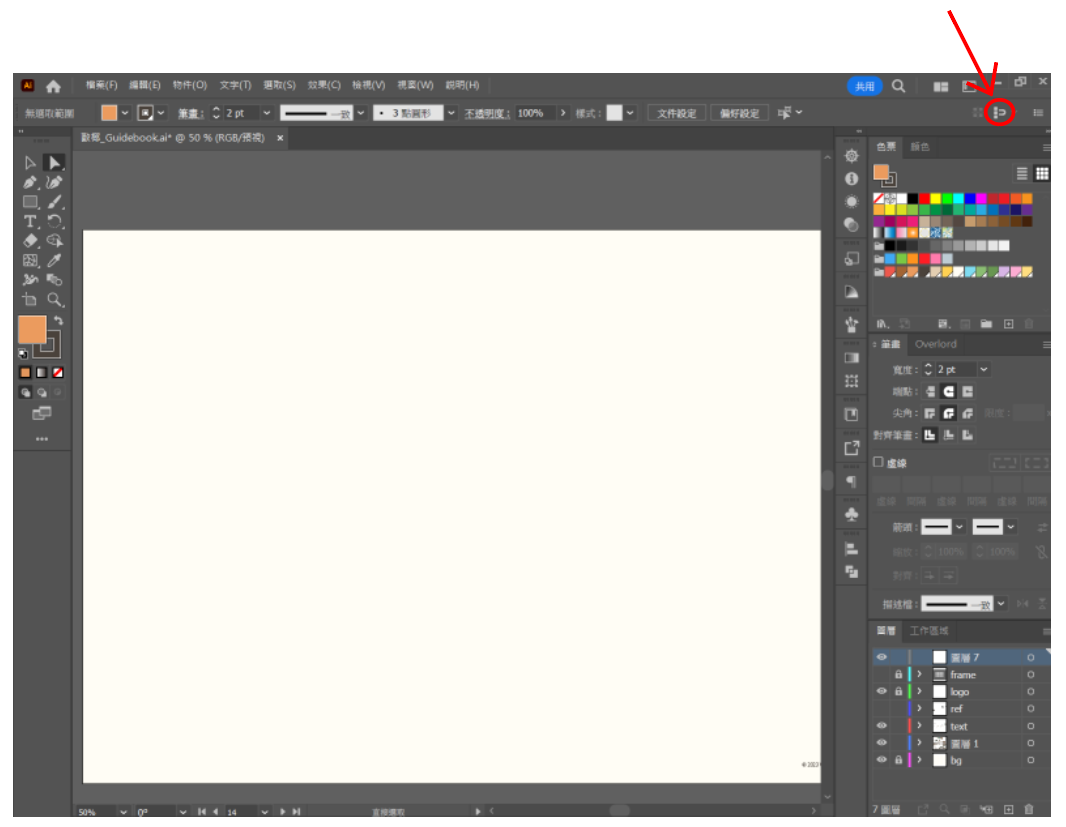The image size is (1066, 827).
Task: Switch to the 工作區域 tab
Action: click(x=929, y=630)
